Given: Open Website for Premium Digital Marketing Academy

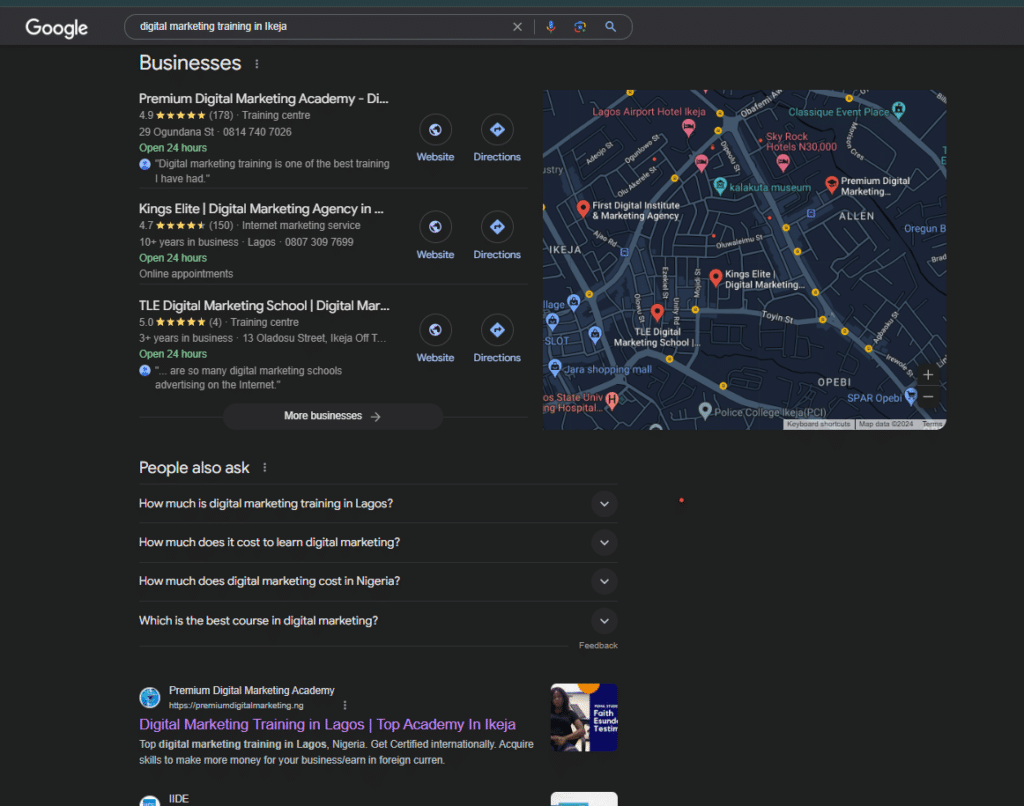Looking at the screenshot, I should (435, 138).
